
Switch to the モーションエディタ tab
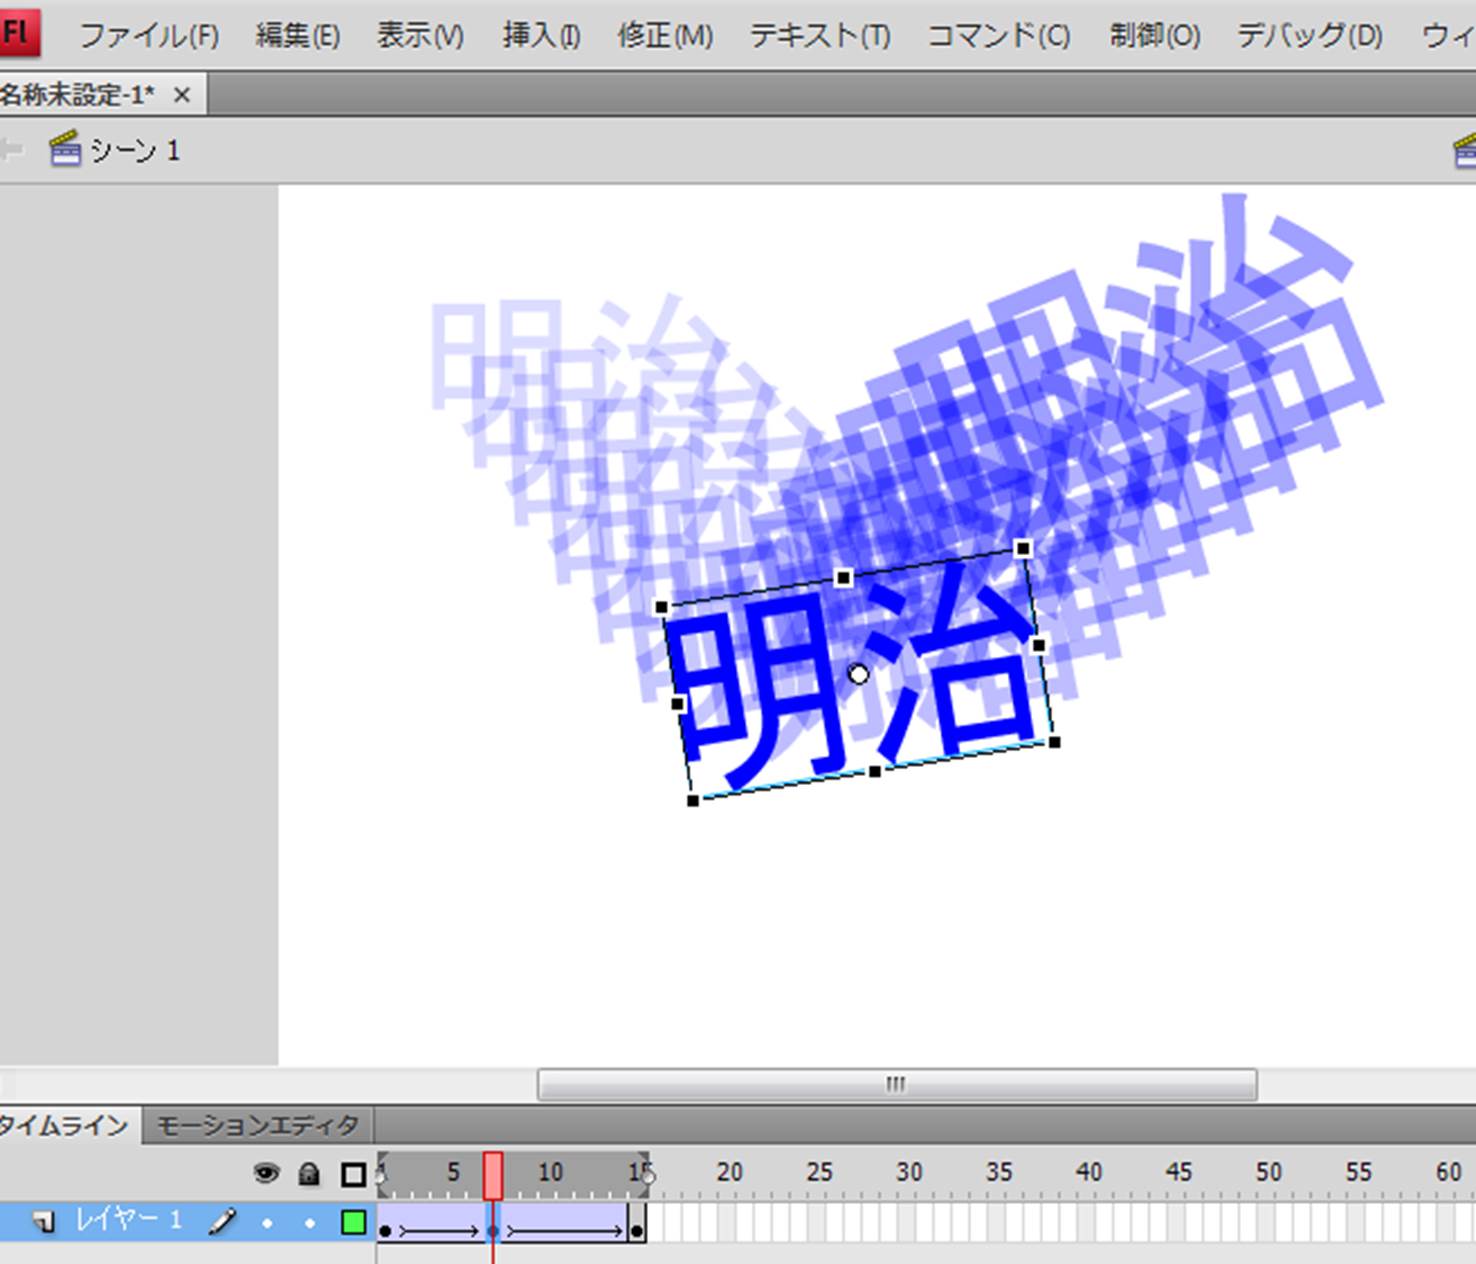click(x=258, y=1126)
